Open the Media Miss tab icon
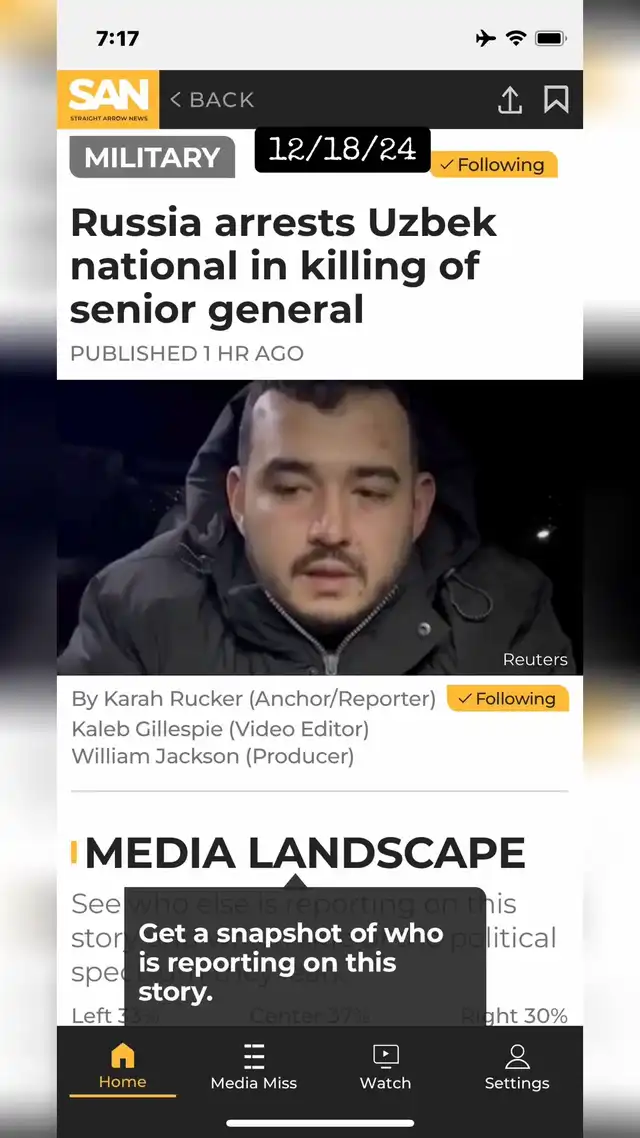This screenshot has height=1138, width=640. 254,1057
